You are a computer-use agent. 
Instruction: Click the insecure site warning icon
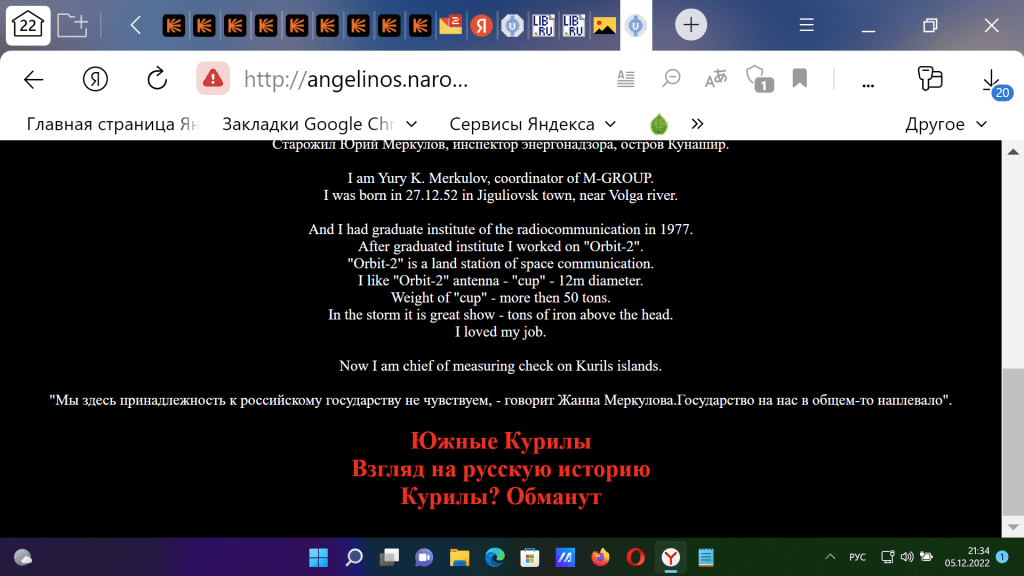coord(212,79)
